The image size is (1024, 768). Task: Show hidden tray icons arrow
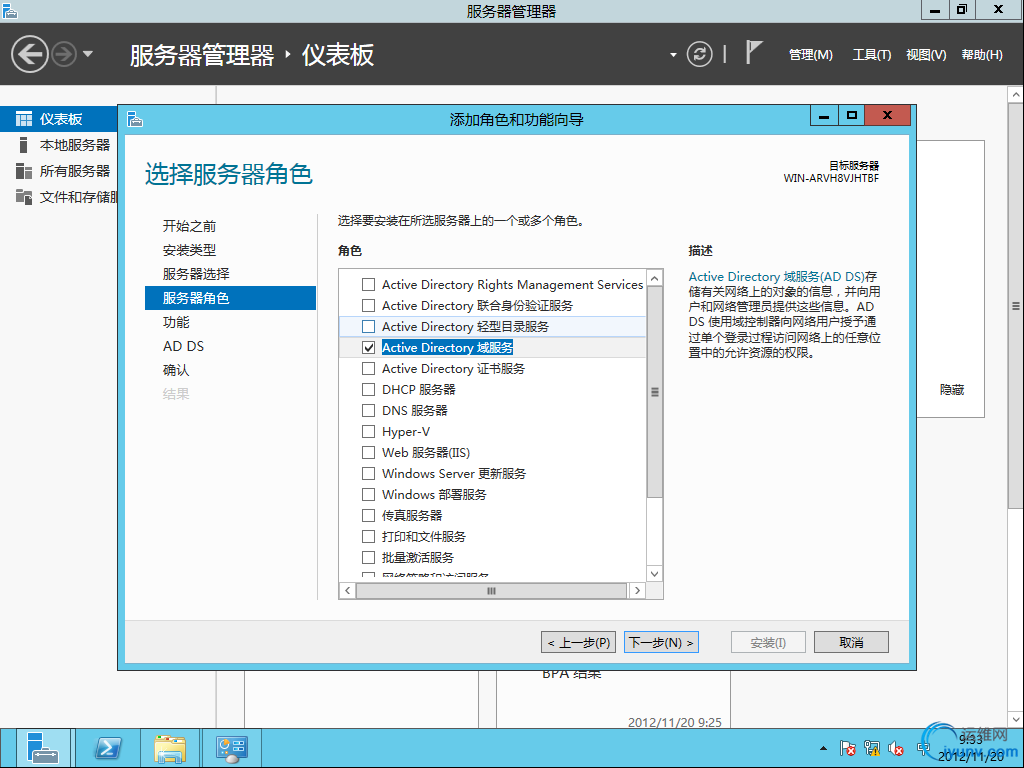pyautogui.click(x=824, y=748)
